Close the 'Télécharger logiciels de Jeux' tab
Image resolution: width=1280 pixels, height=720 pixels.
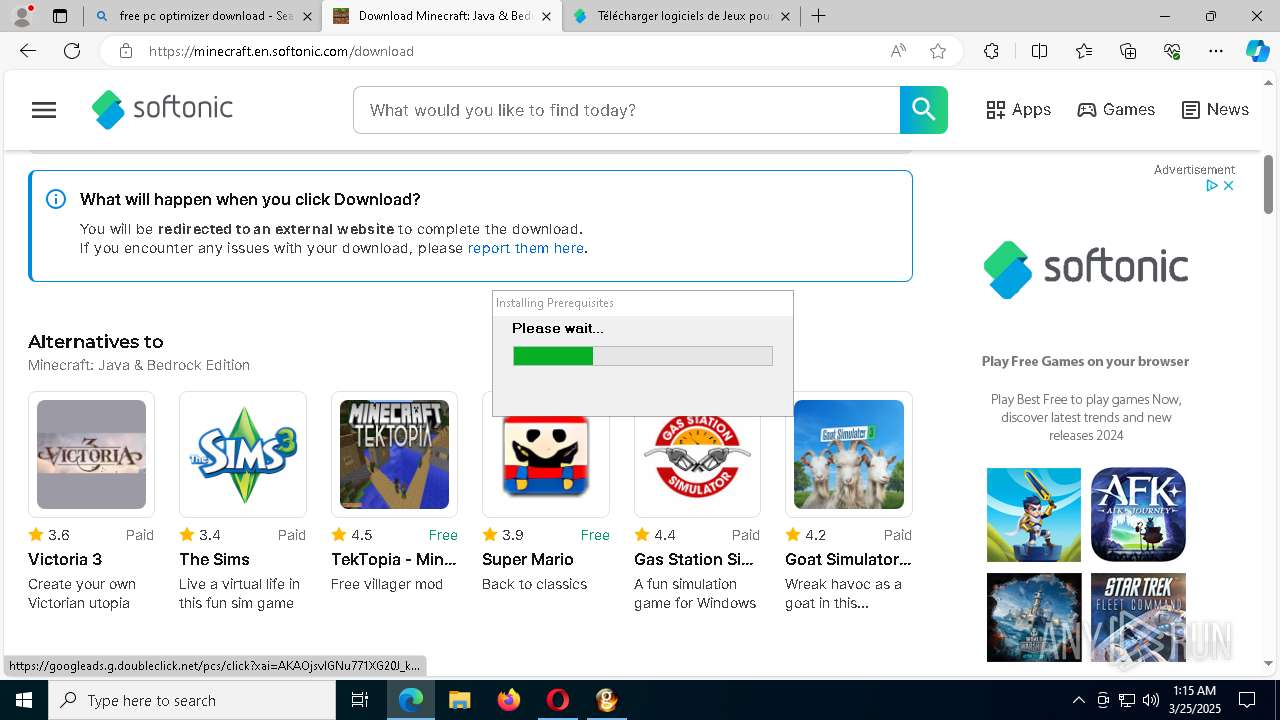[x=786, y=16]
